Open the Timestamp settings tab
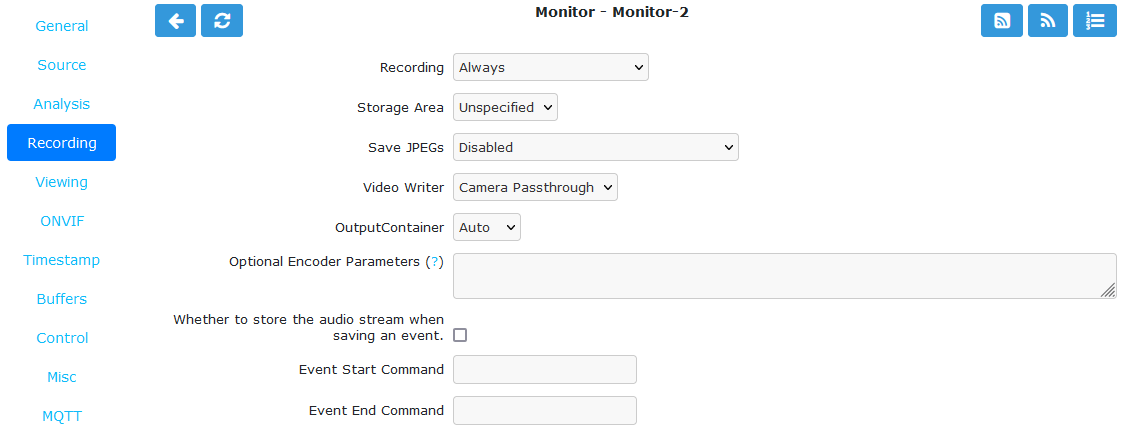Viewport: 1131px width, 440px height. pos(61,260)
